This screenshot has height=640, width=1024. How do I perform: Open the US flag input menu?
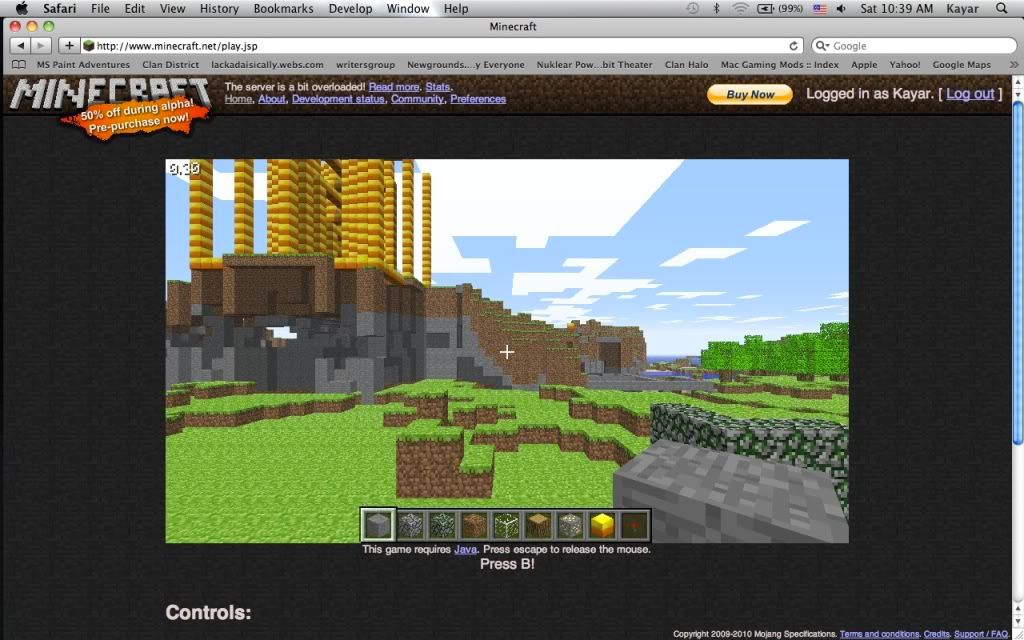coord(820,8)
